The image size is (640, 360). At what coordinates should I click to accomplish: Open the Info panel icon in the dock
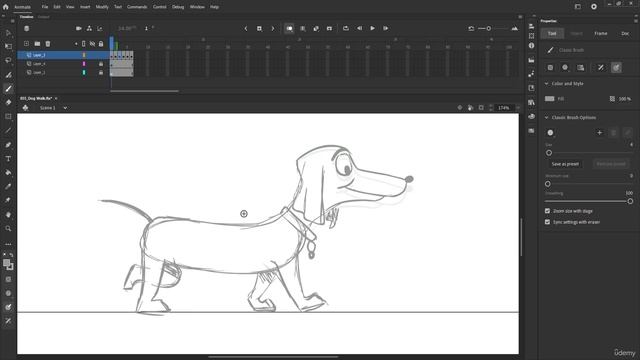(531, 46)
